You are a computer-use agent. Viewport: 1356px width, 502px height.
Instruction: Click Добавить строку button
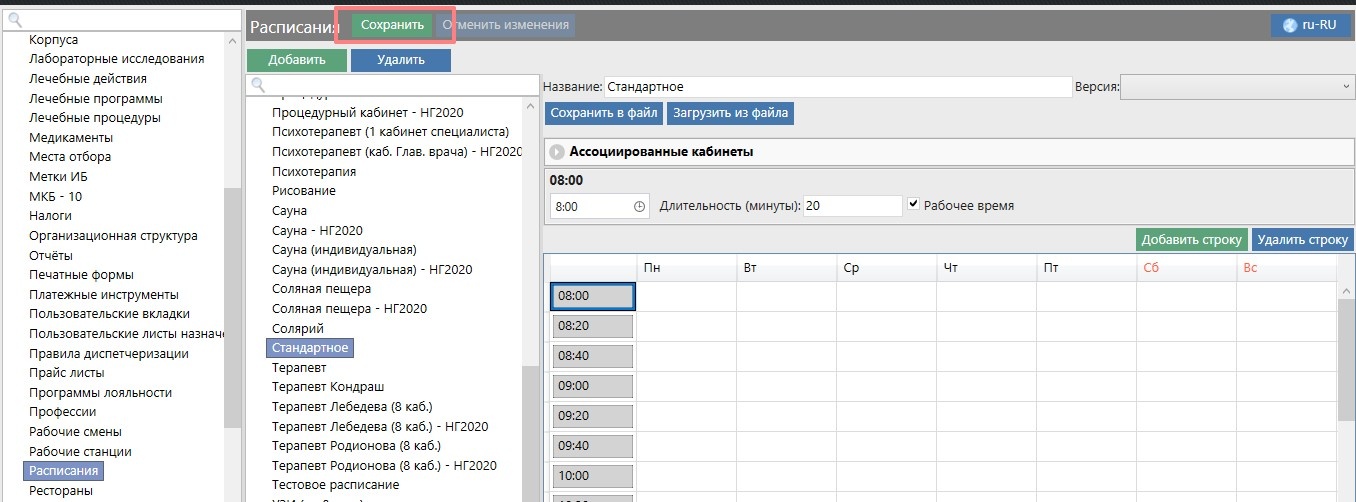[1191, 240]
